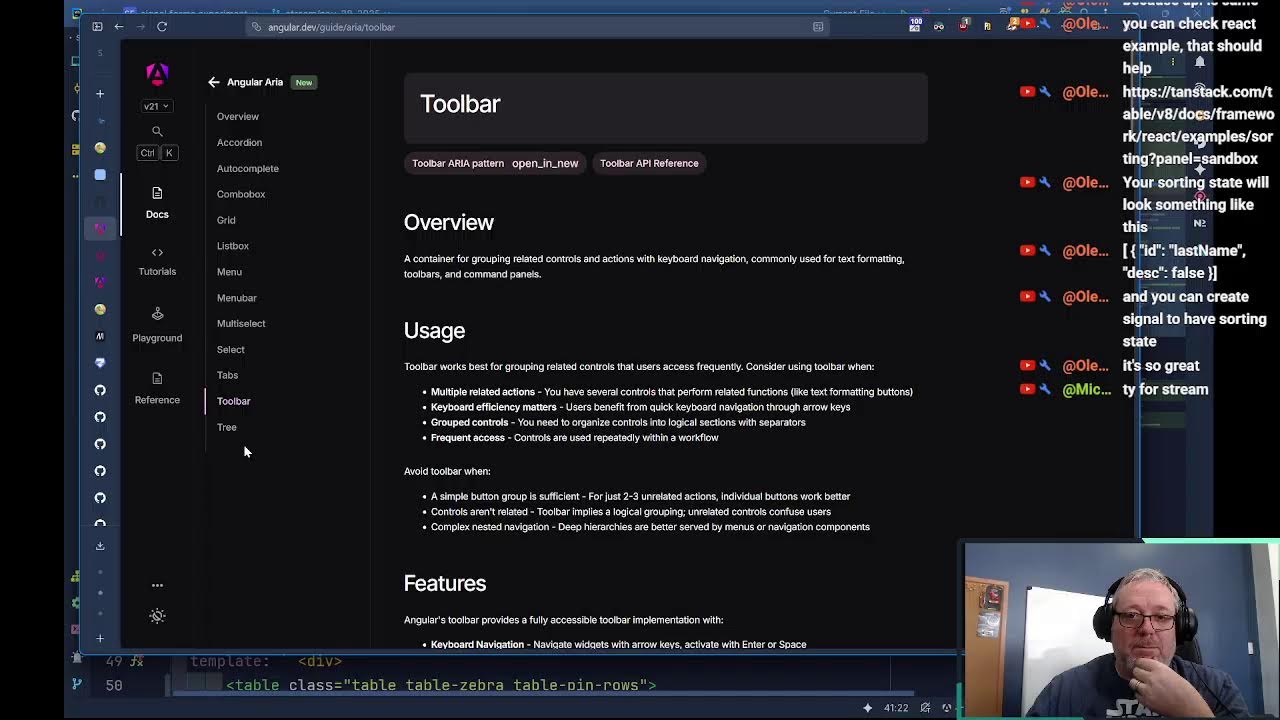Click the glasses extension icon
Image resolution: width=1280 pixels, height=720 pixels.
coord(938,26)
